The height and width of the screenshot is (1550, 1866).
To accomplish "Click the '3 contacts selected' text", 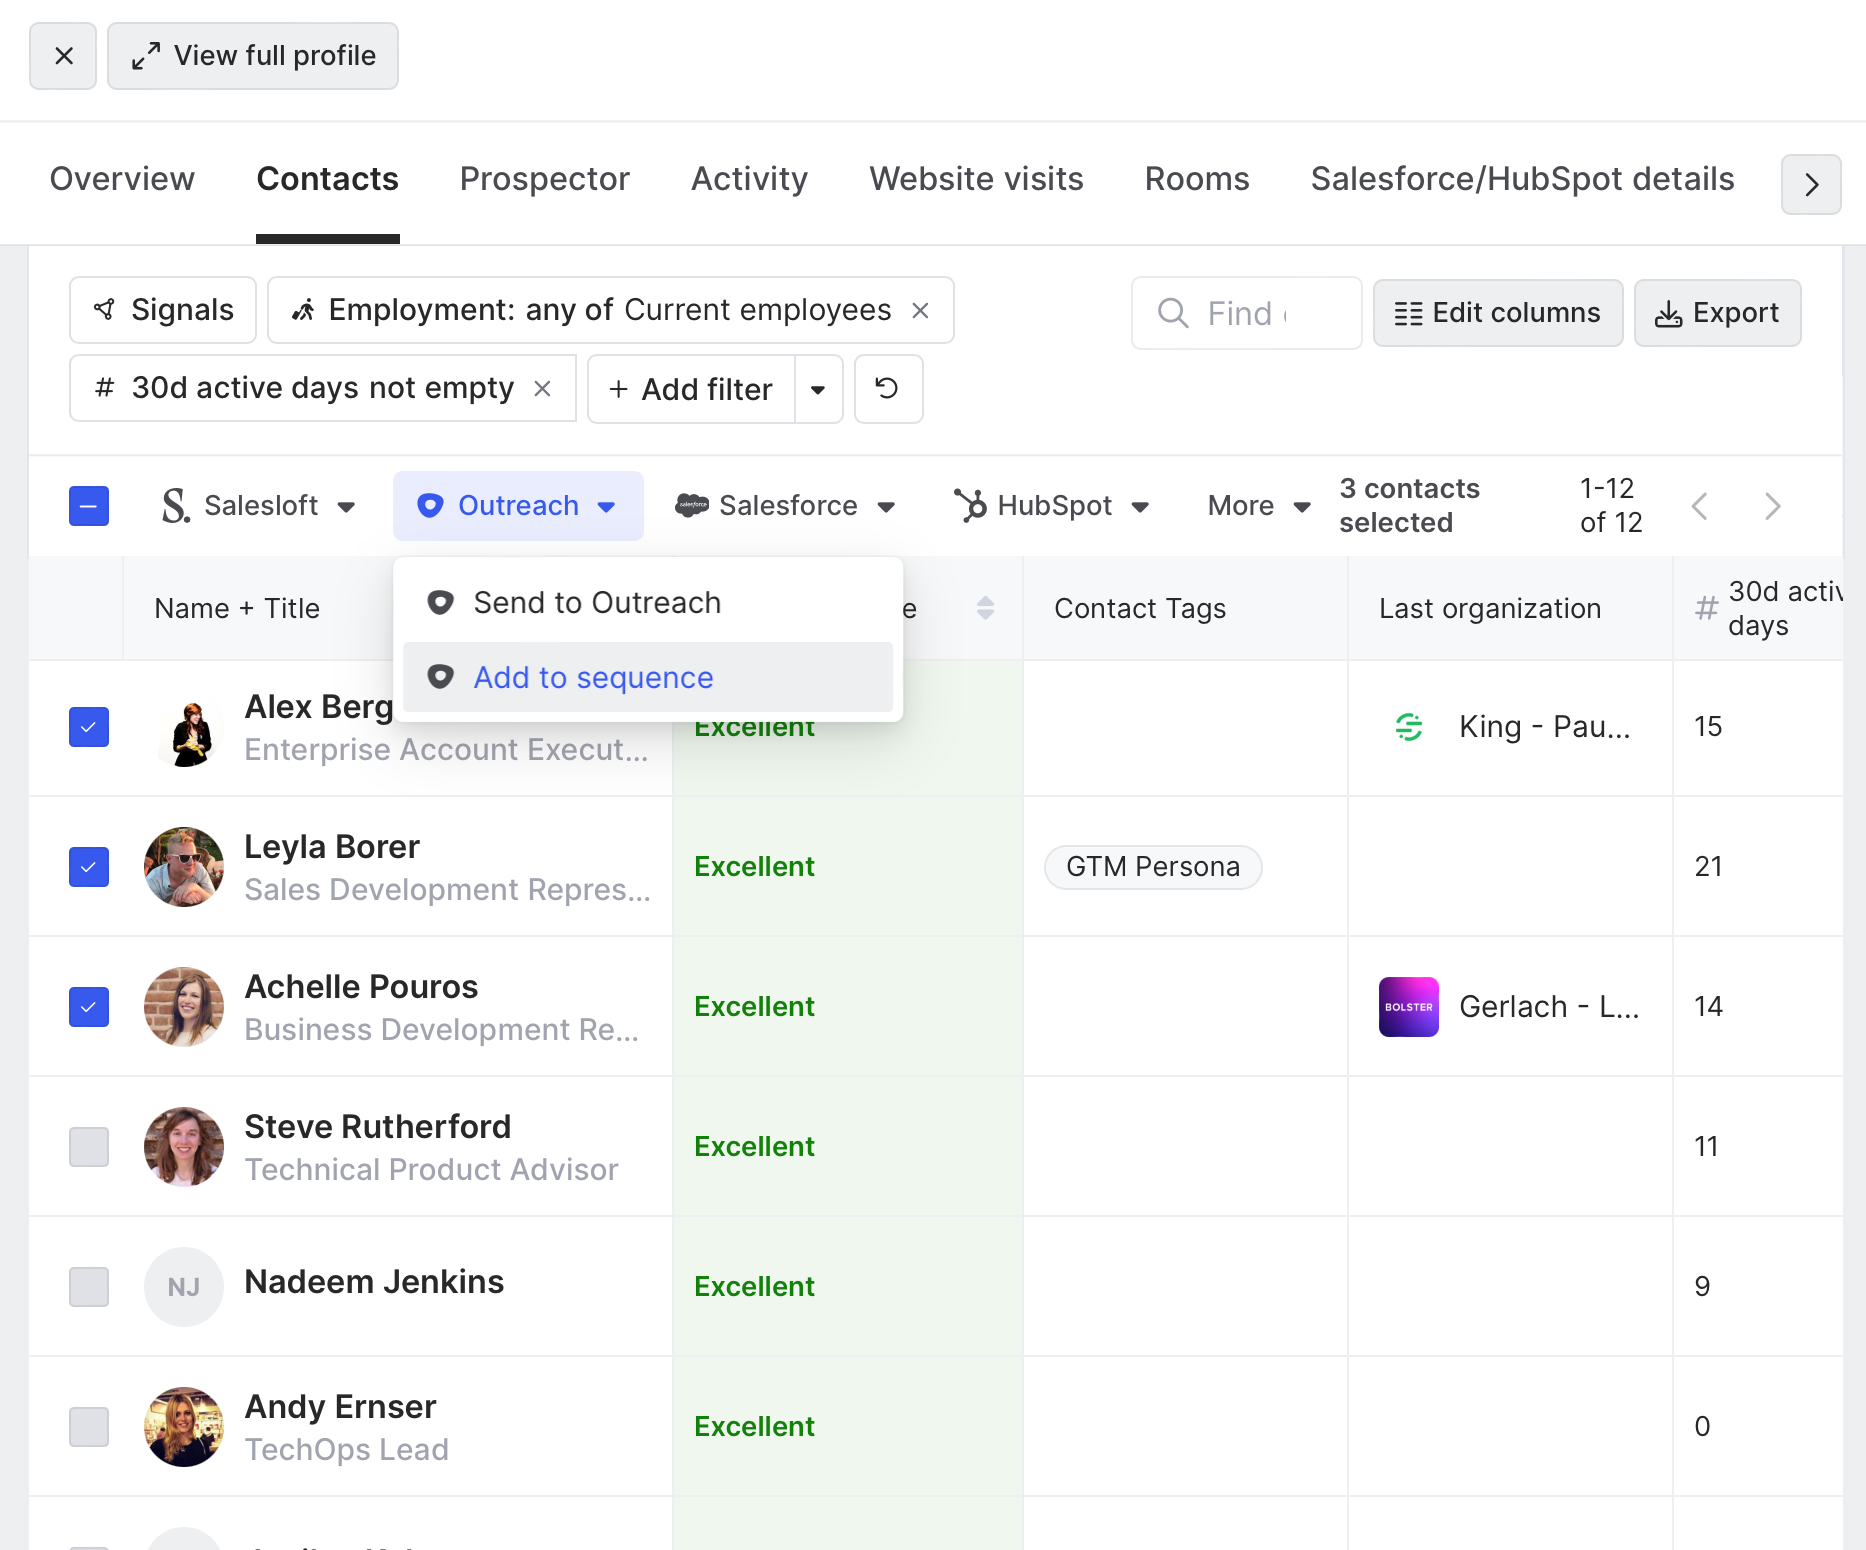I will coord(1410,506).
